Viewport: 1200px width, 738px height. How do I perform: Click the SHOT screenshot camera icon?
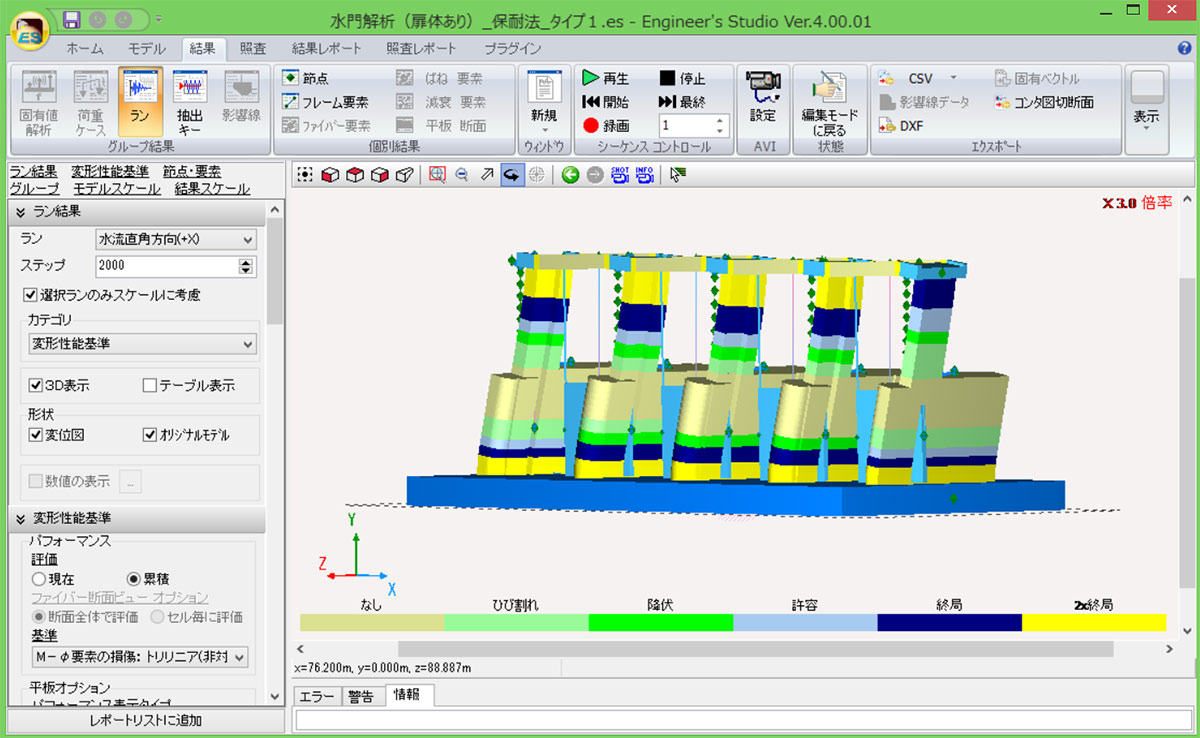pos(619,175)
